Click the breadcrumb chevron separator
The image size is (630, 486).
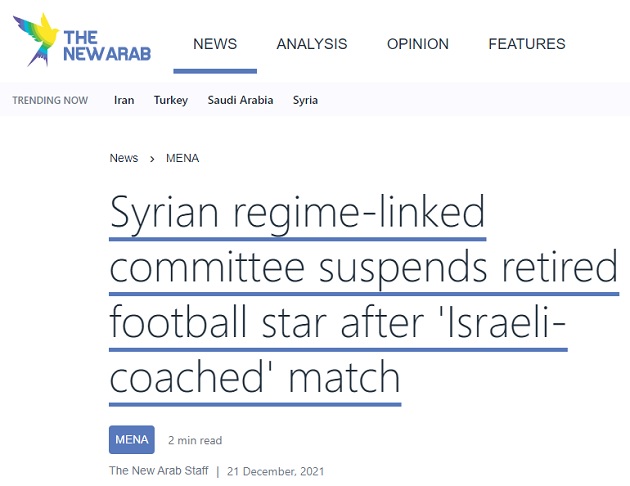[152, 158]
